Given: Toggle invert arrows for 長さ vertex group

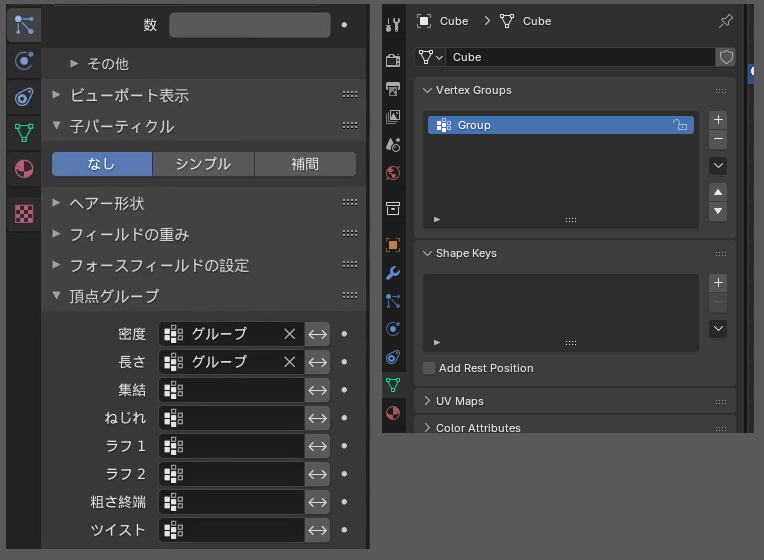Looking at the screenshot, I should pos(318,362).
